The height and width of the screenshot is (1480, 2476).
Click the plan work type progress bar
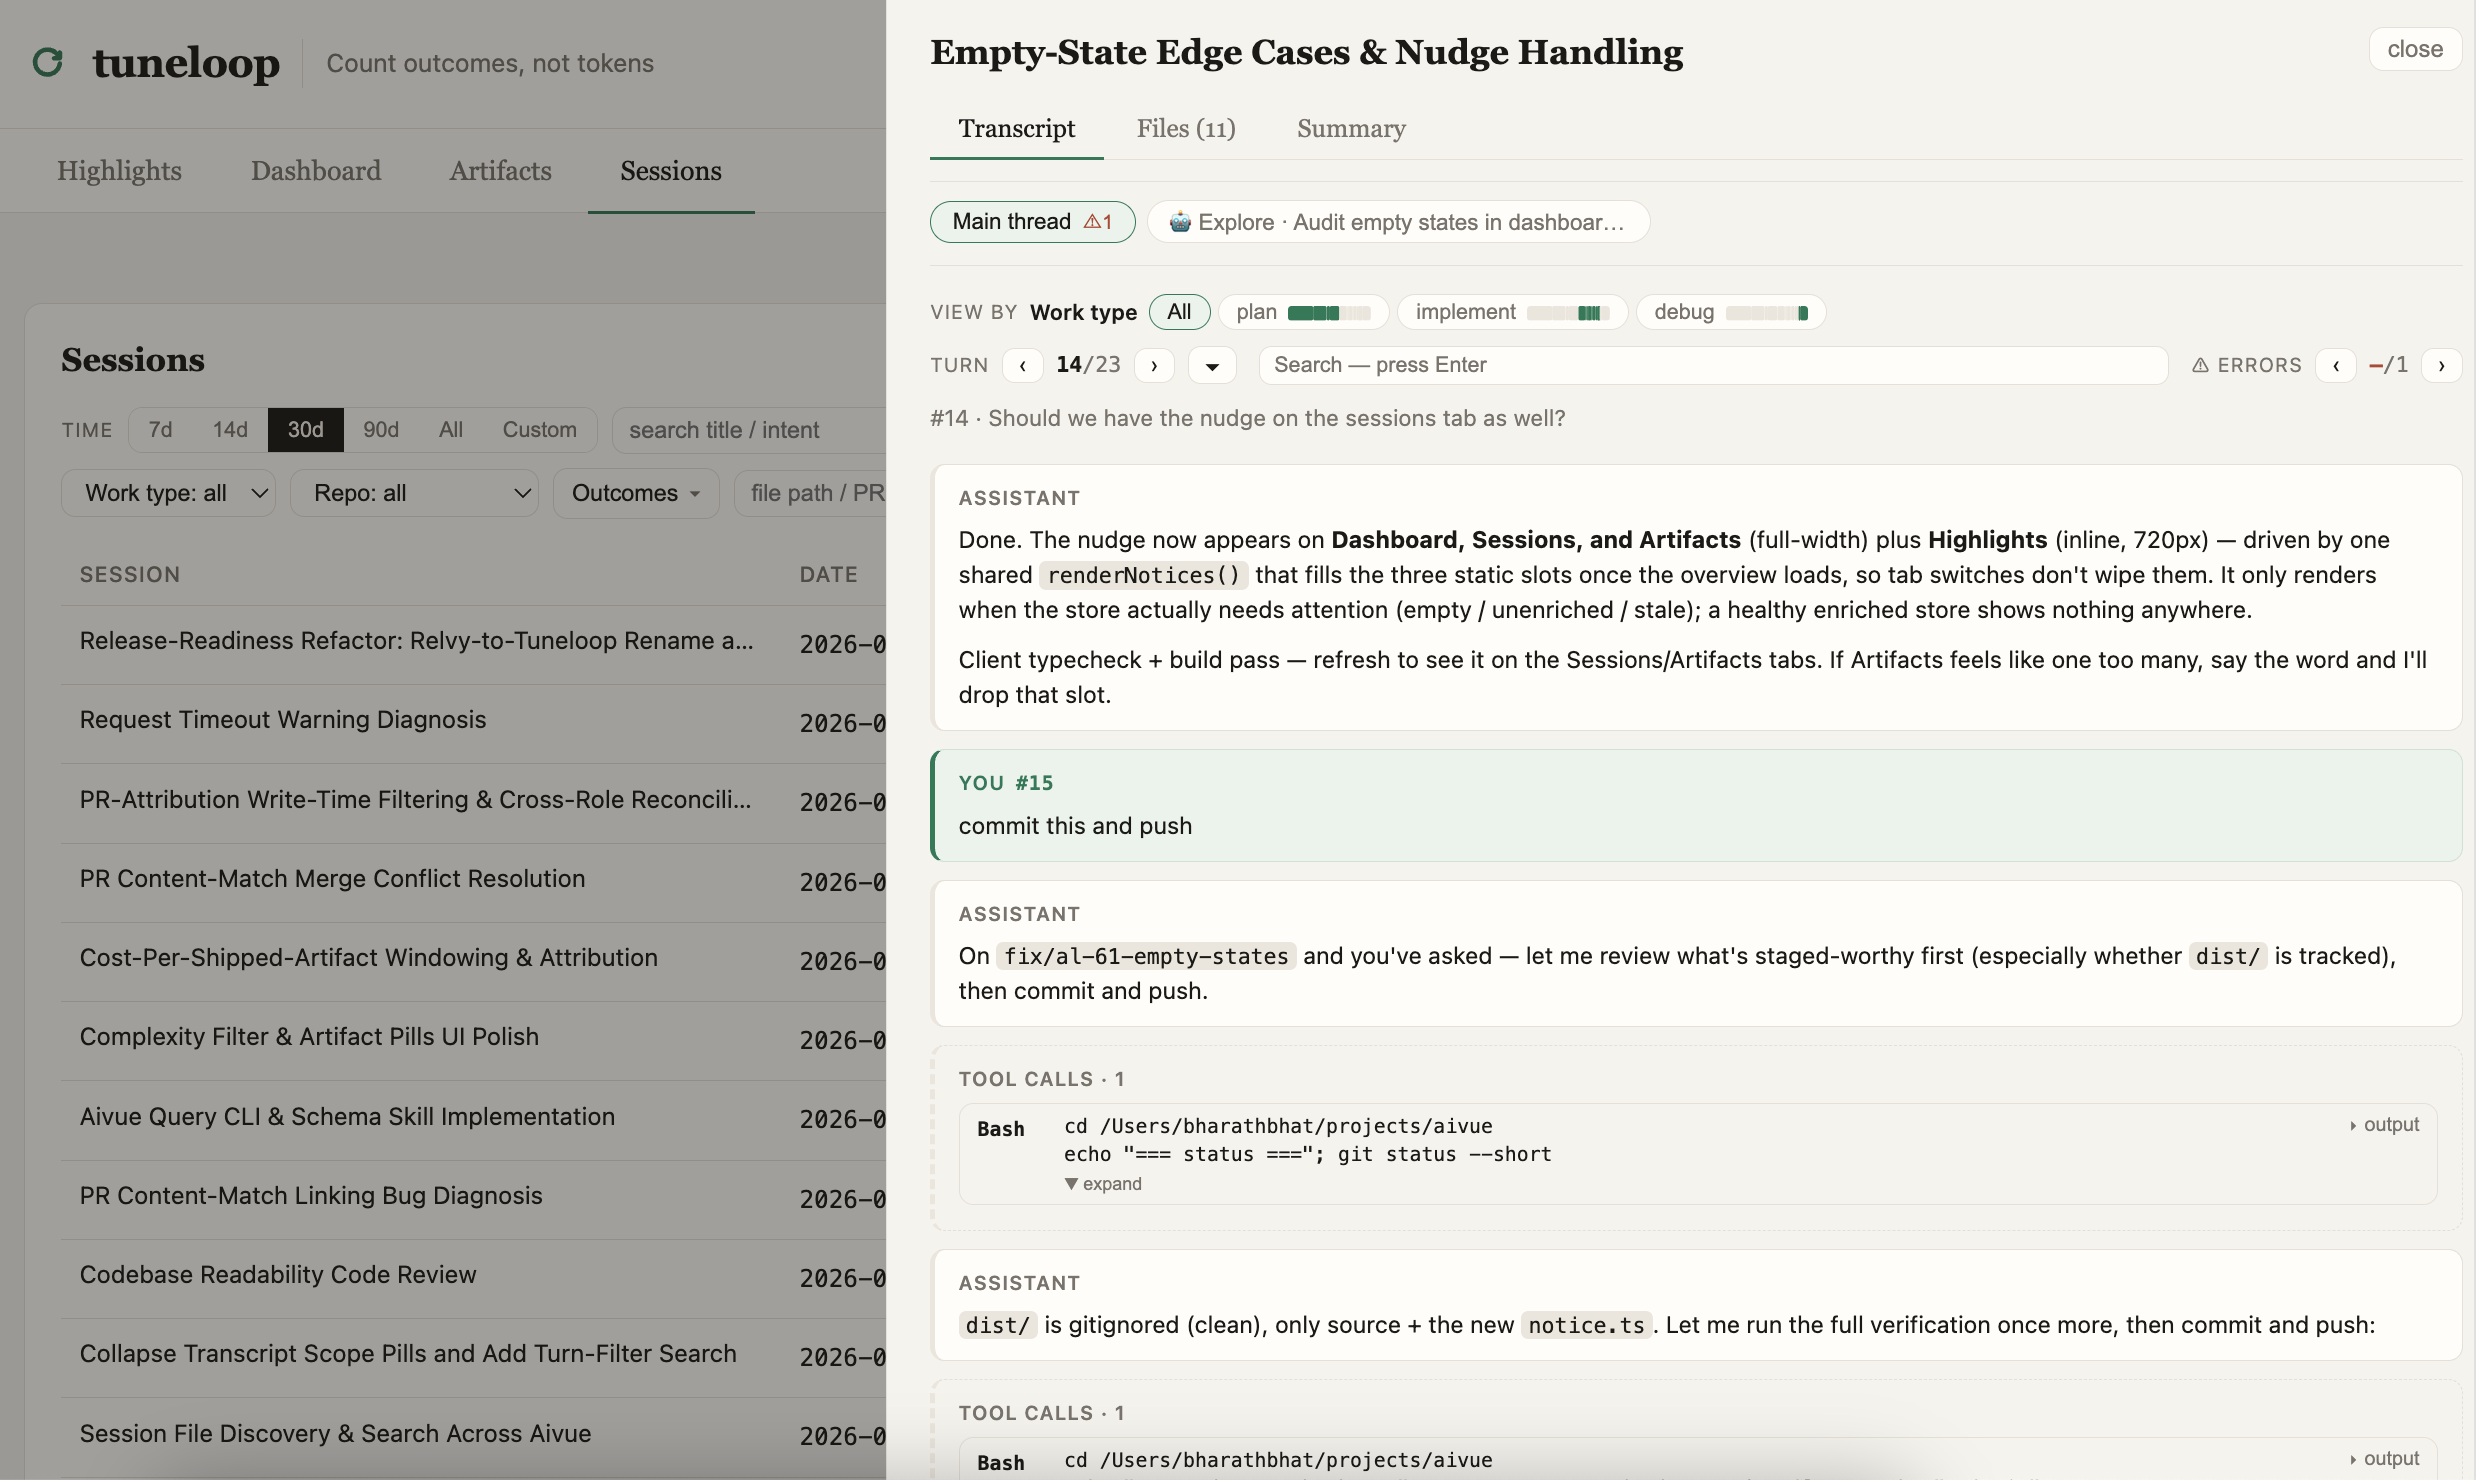(x=1328, y=313)
